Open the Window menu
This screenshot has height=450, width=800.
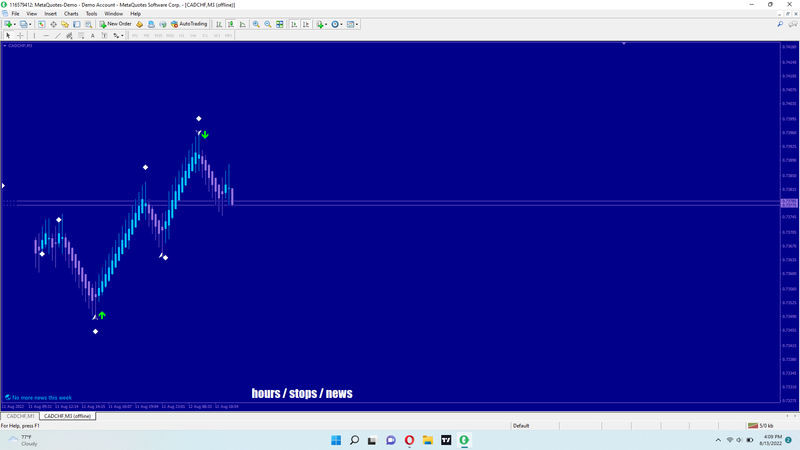click(x=113, y=14)
